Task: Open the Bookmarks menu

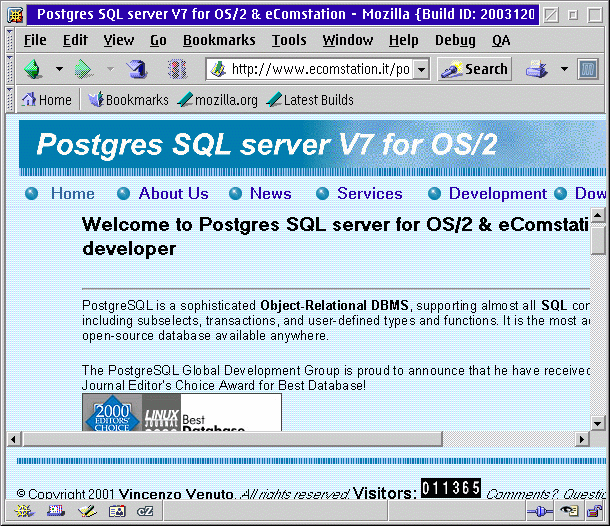Action: coord(219,40)
